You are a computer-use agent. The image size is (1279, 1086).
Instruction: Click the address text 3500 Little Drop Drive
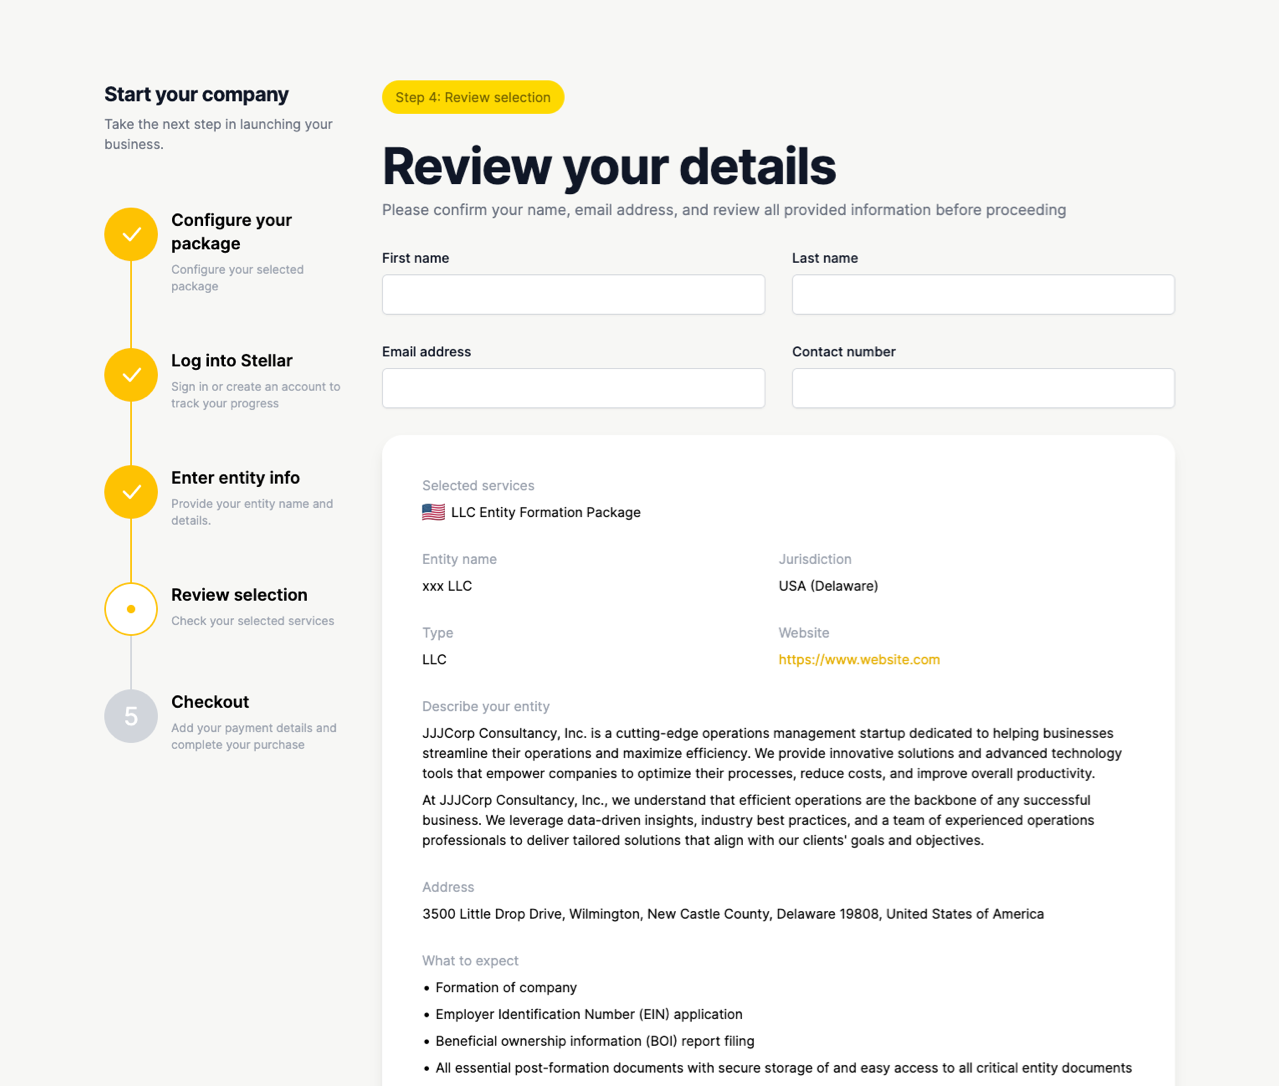(x=733, y=914)
